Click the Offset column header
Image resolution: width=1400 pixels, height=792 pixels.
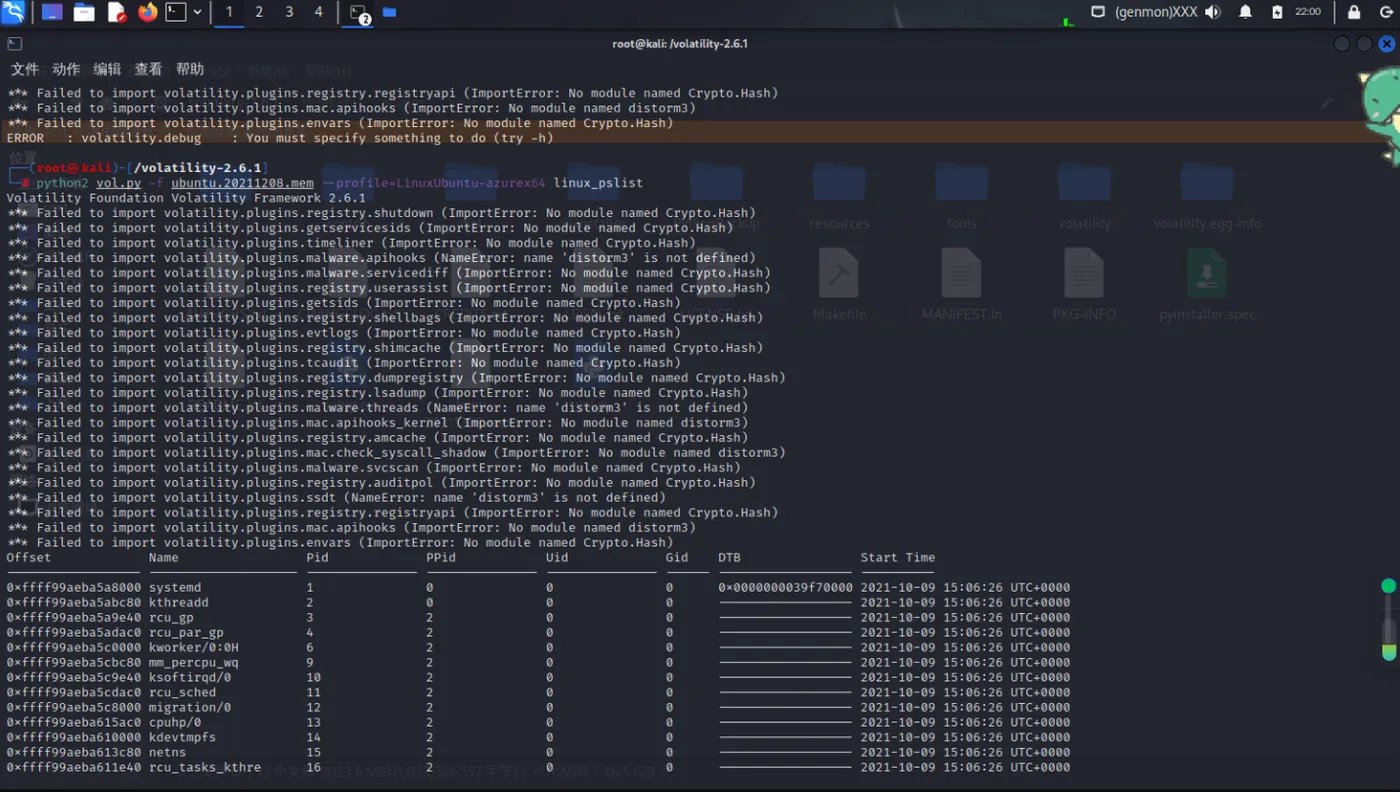pyautogui.click(x=29, y=558)
